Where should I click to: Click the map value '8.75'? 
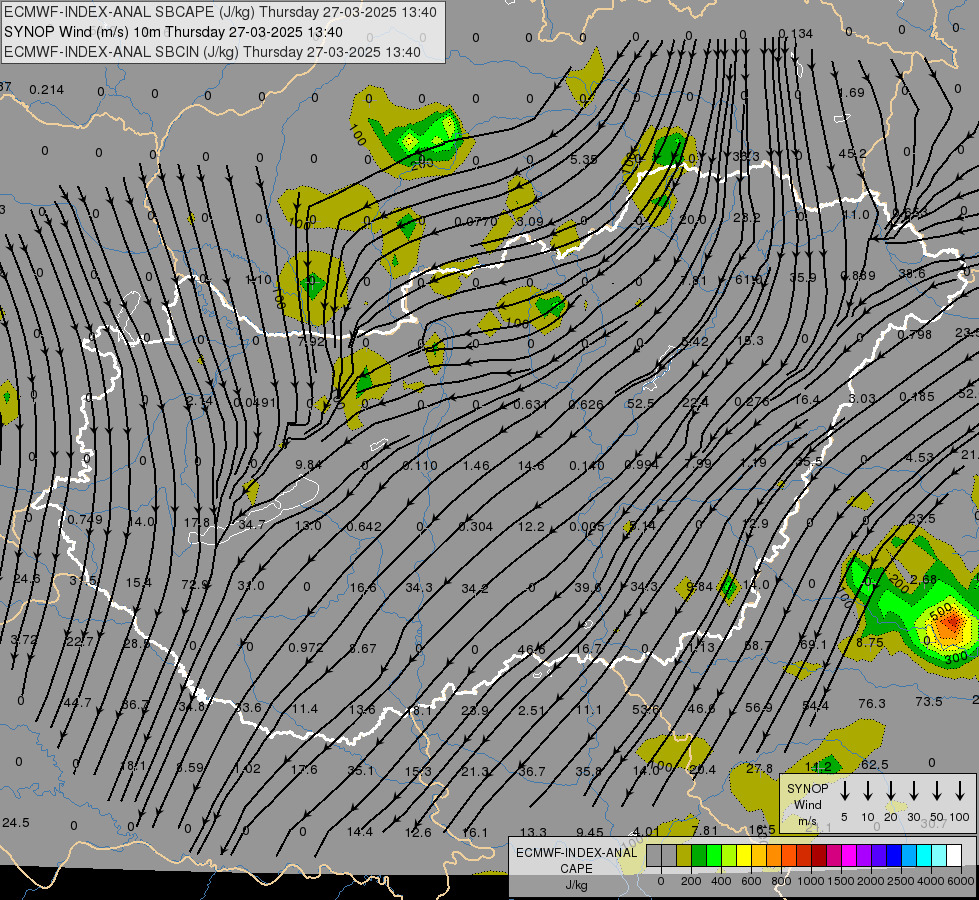870,643
